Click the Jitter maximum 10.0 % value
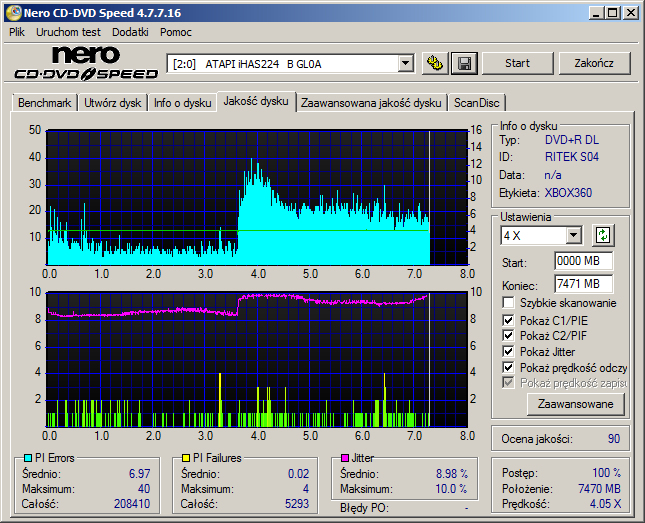The height and width of the screenshot is (523, 645). click(x=451, y=489)
